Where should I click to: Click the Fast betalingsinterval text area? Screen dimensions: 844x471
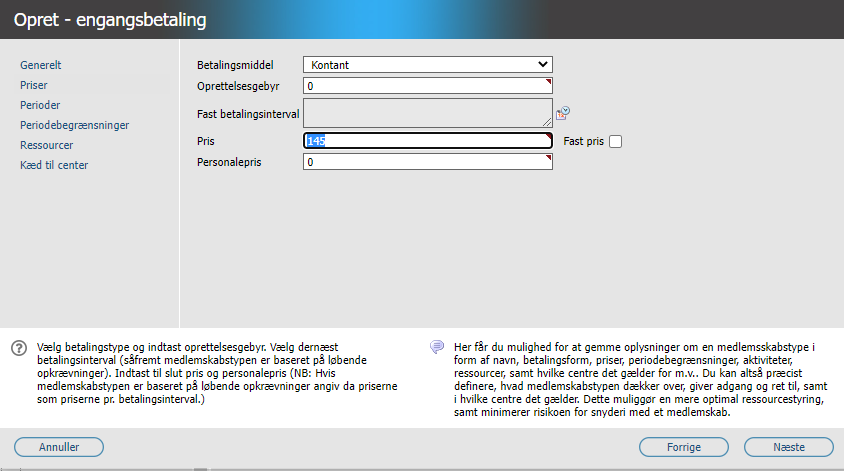point(428,113)
